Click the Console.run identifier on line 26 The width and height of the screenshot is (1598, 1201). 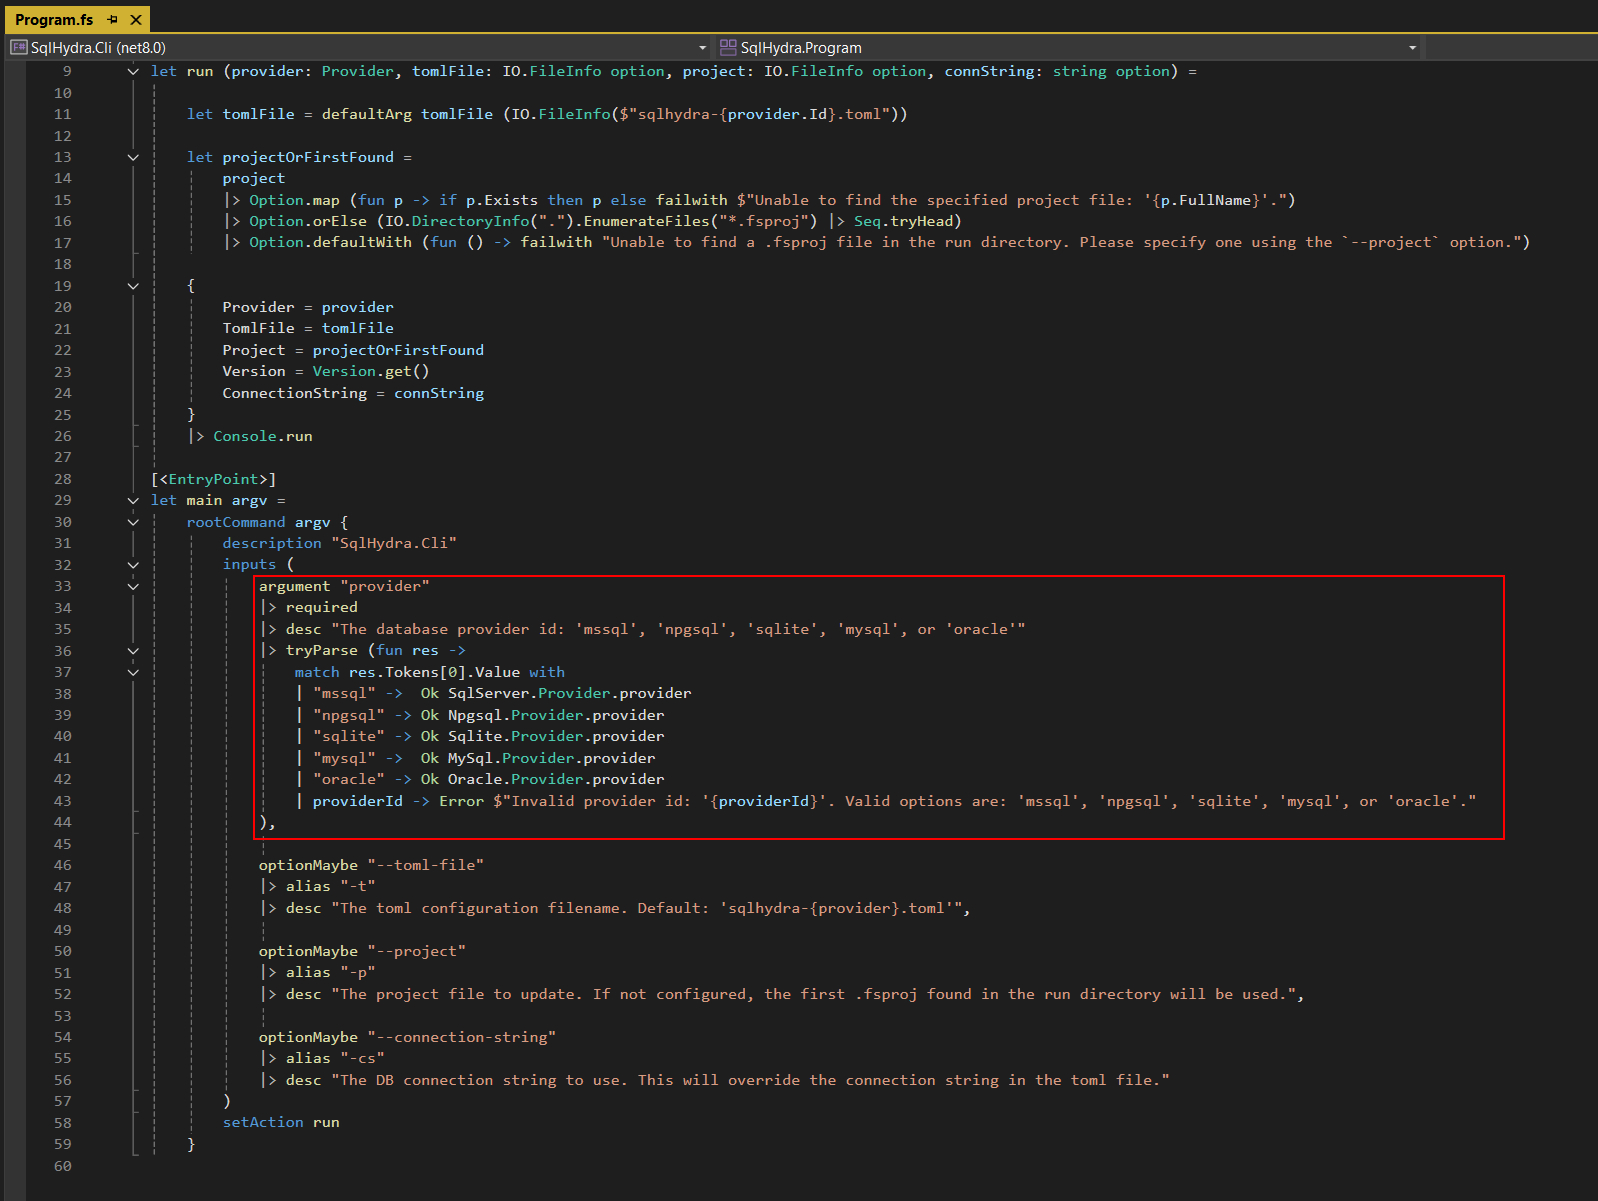click(262, 436)
